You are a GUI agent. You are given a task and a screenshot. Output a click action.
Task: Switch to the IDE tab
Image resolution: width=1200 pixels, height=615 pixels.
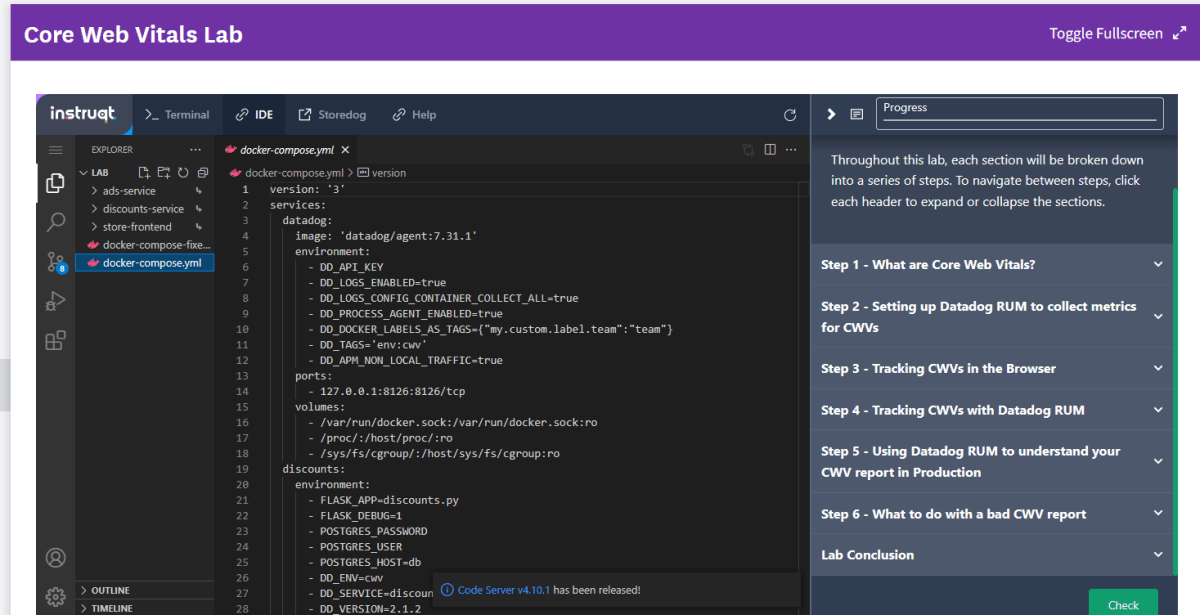click(254, 115)
